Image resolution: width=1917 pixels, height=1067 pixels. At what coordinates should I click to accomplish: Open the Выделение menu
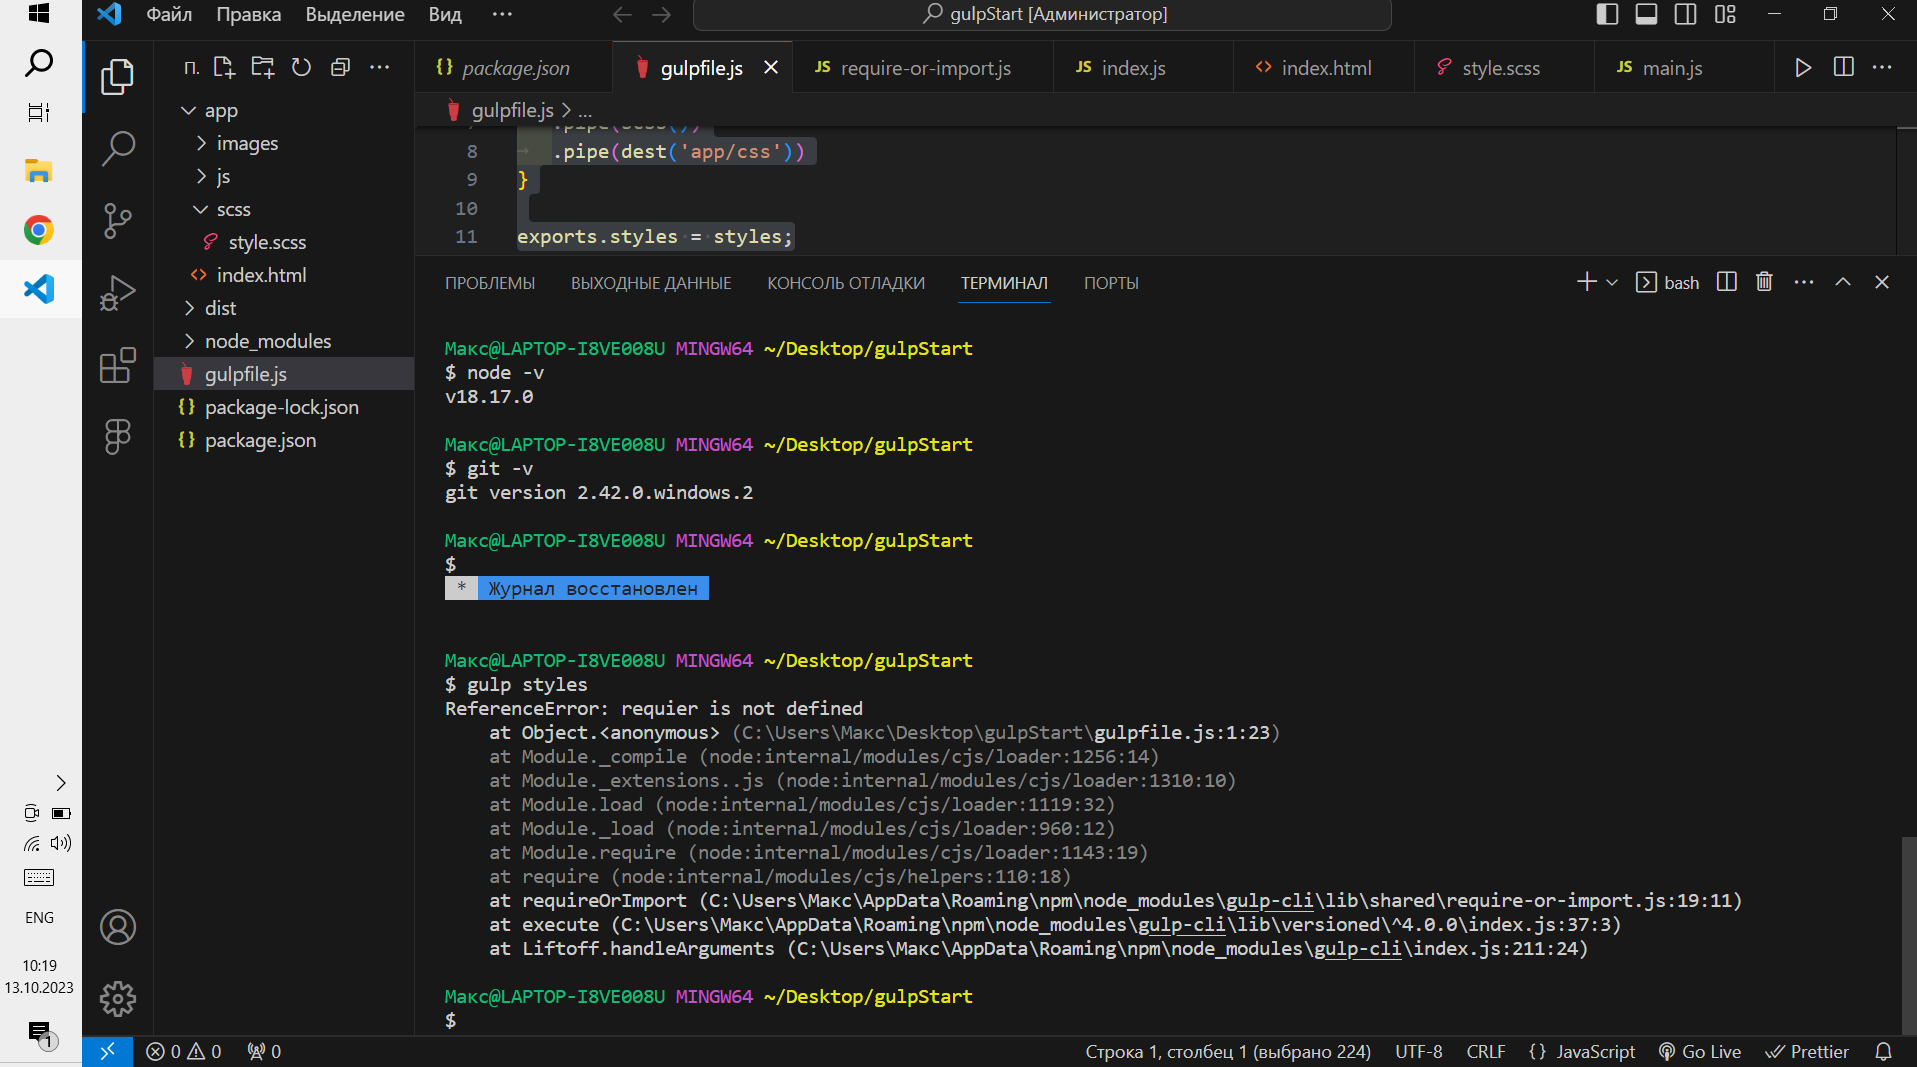[355, 14]
